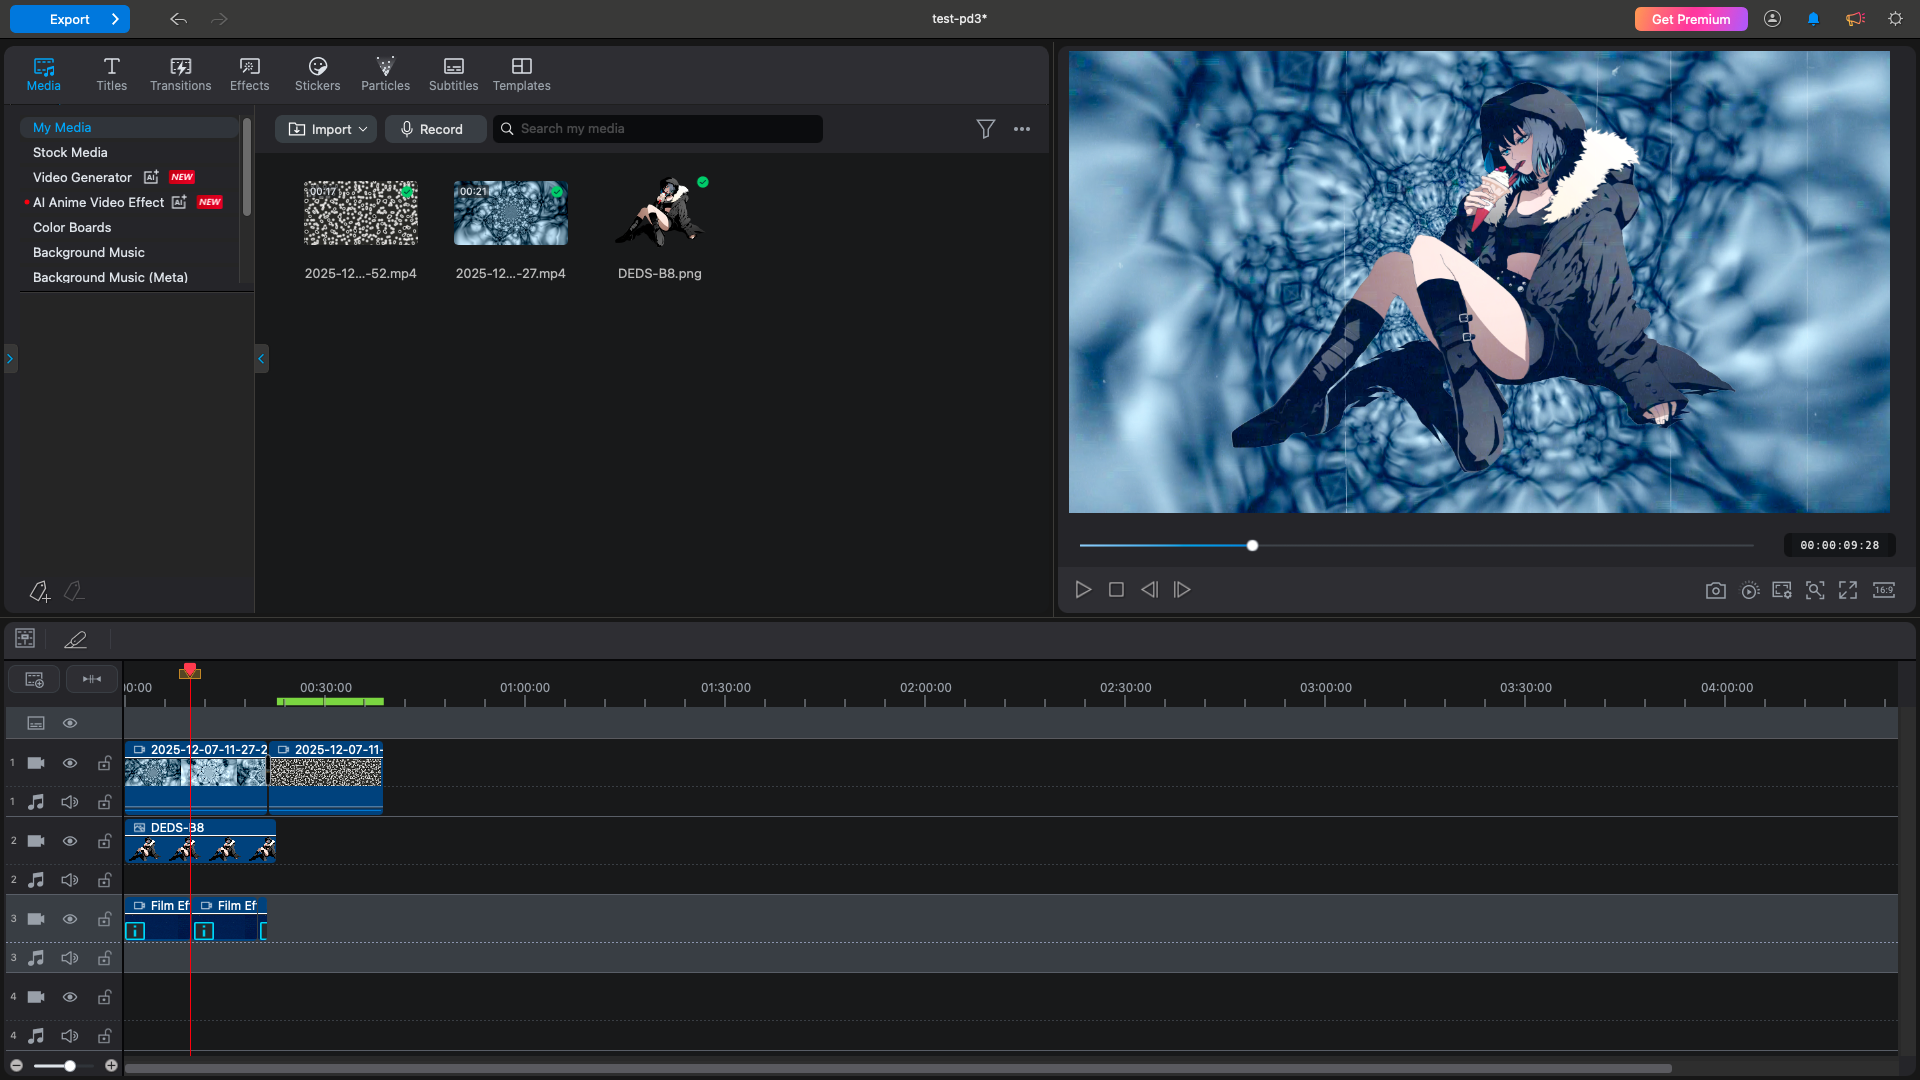The width and height of the screenshot is (1920, 1080).
Task: Select Stock Media in the sidebar
Action: 70,152
